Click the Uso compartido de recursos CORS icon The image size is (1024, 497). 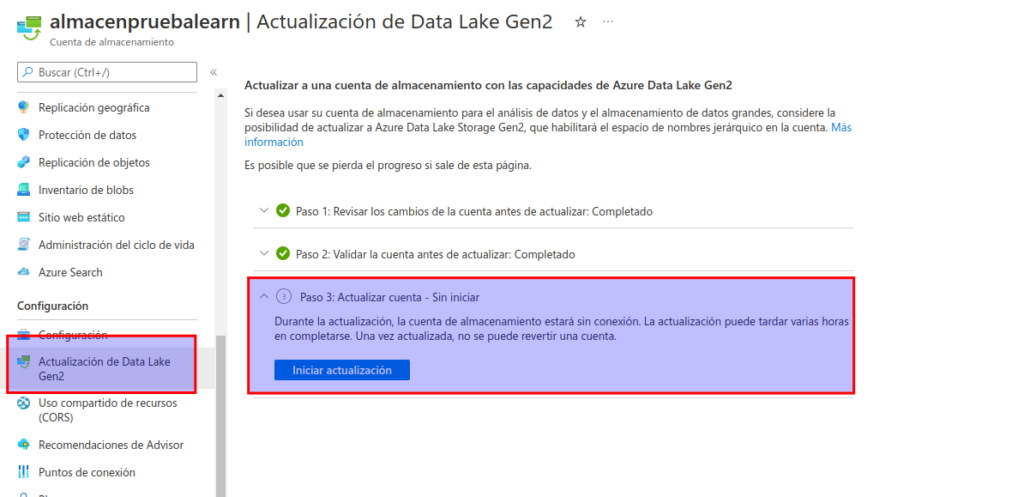[24, 404]
